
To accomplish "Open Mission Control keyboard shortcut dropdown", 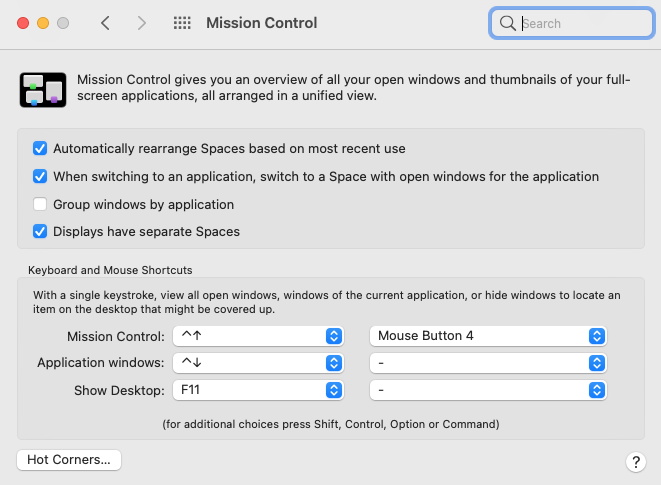I will (x=258, y=336).
